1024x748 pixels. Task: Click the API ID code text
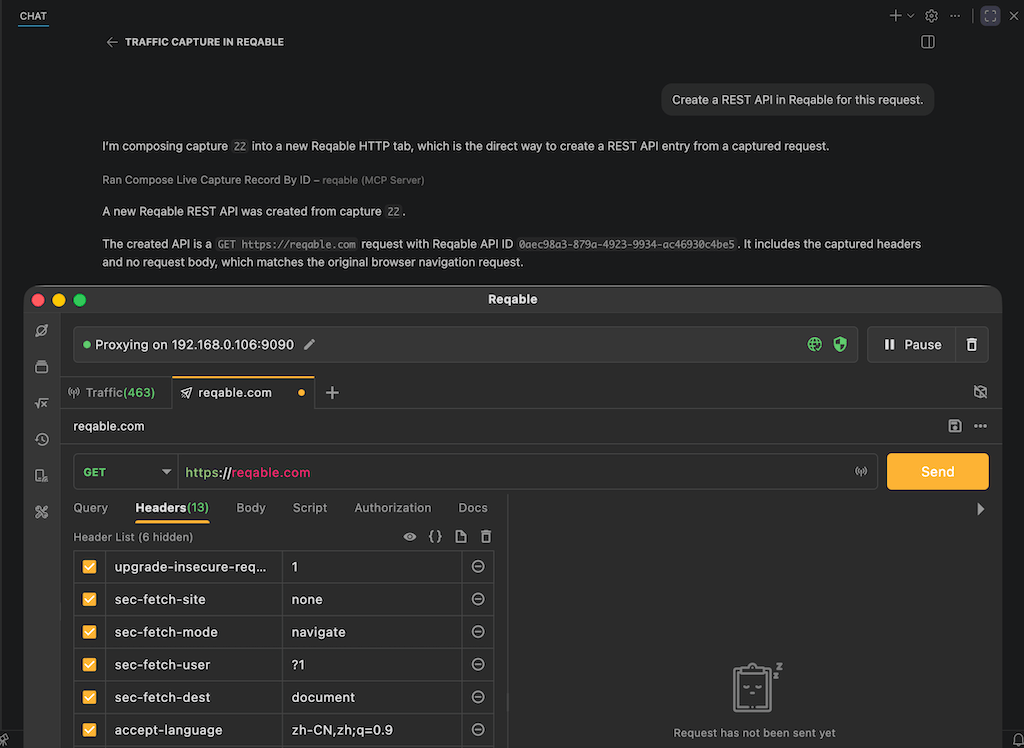click(x=627, y=244)
